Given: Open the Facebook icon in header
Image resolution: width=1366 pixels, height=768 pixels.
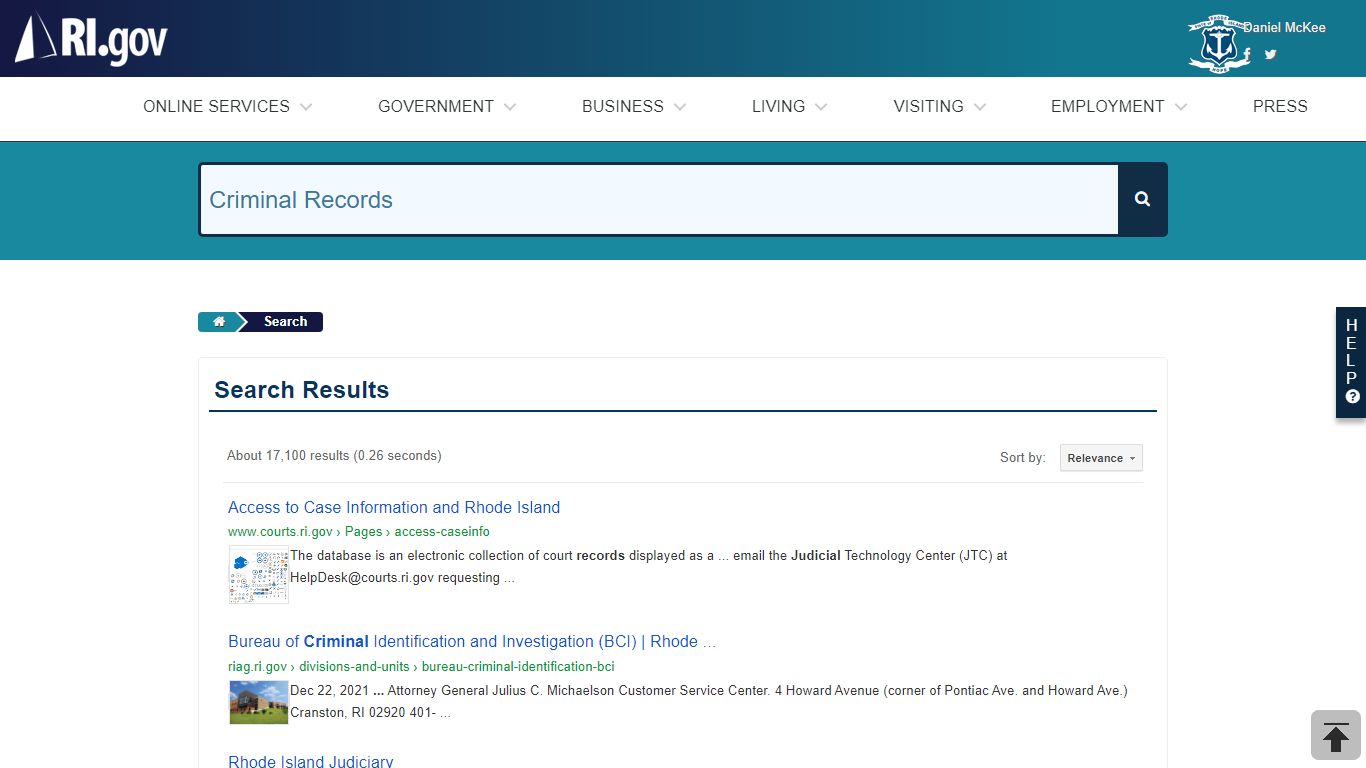Looking at the screenshot, I should coord(1247,55).
